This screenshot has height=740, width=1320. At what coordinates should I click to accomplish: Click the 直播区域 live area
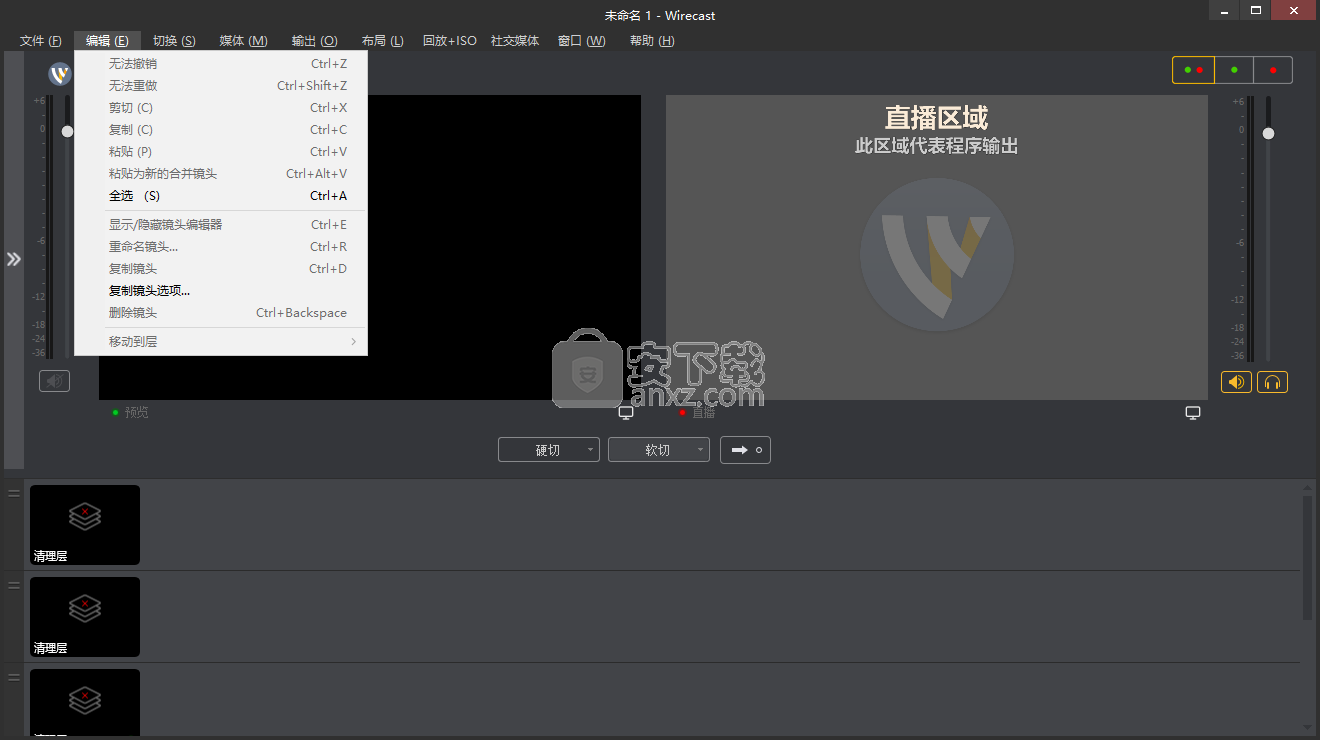pos(937,247)
